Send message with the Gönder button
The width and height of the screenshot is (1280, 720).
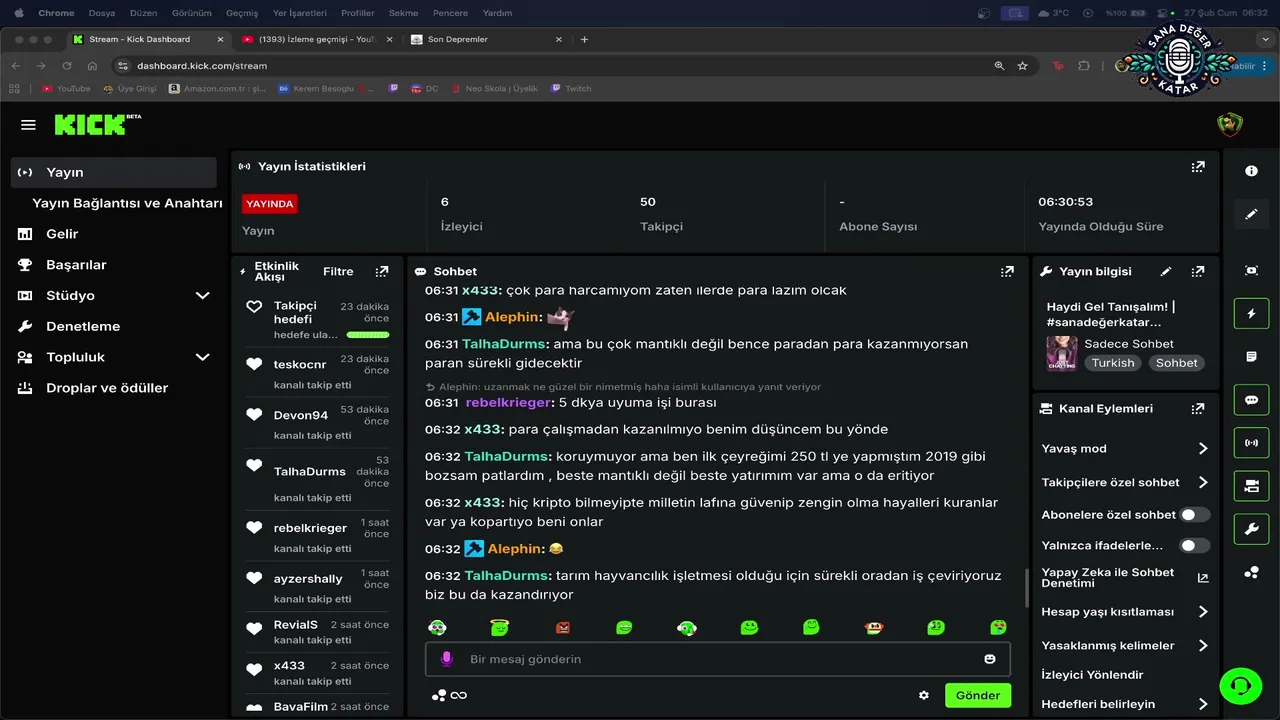coord(978,695)
